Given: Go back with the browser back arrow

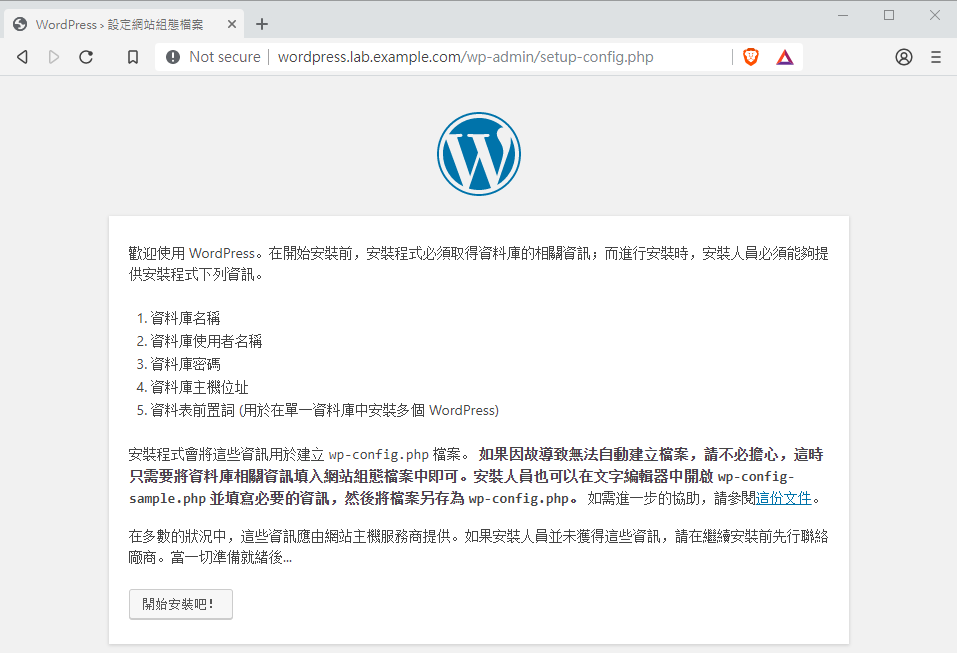Looking at the screenshot, I should (23, 57).
